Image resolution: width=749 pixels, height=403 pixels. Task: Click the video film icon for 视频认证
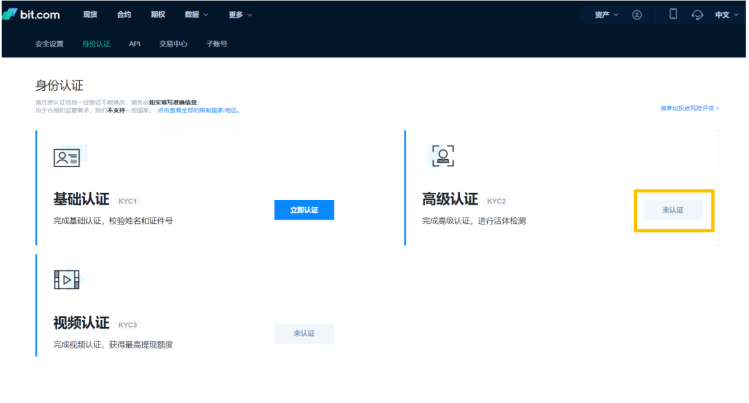67,280
